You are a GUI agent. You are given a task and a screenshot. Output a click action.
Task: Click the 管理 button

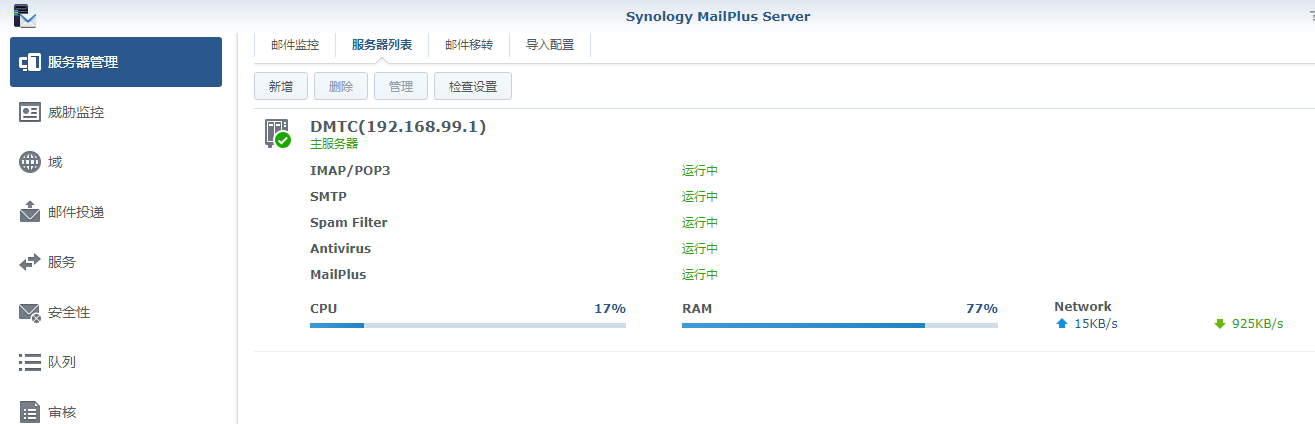(401, 87)
